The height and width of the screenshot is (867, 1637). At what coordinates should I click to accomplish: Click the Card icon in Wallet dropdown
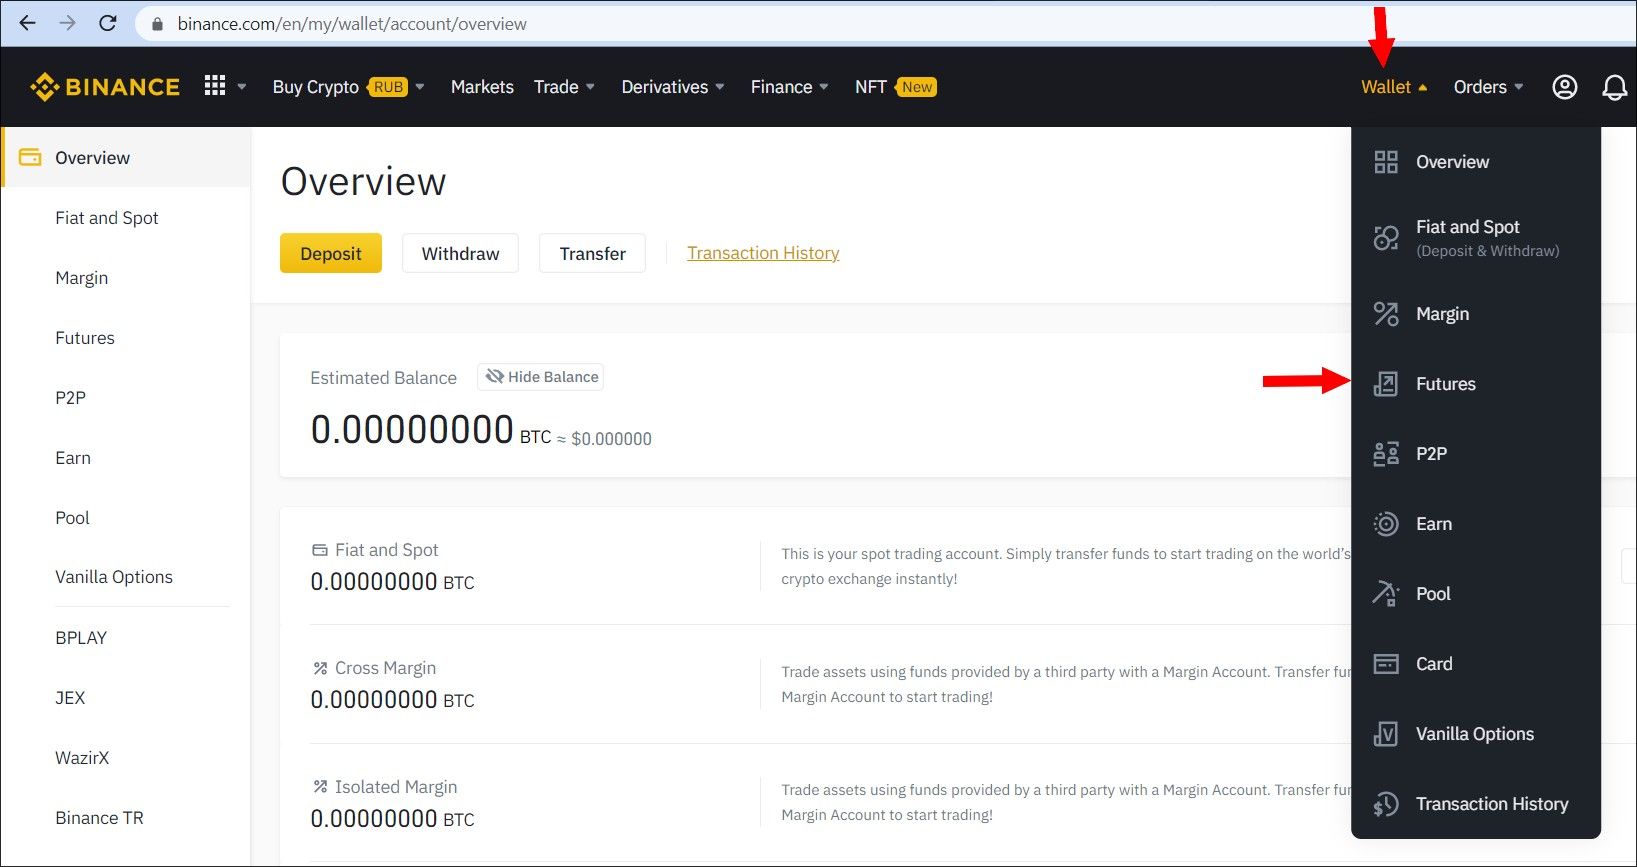(1386, 664)
